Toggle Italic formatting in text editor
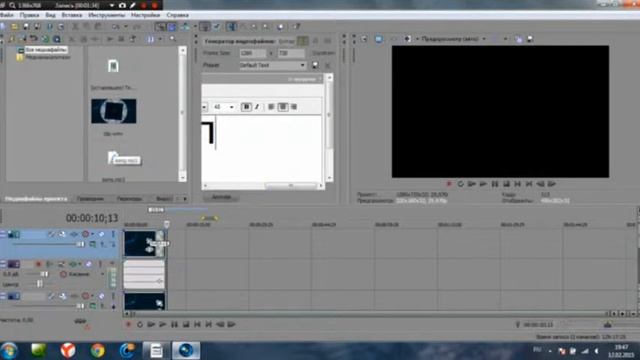Image resolution: width=640 pixels, height=360 pixels. [x=257, y=107]
